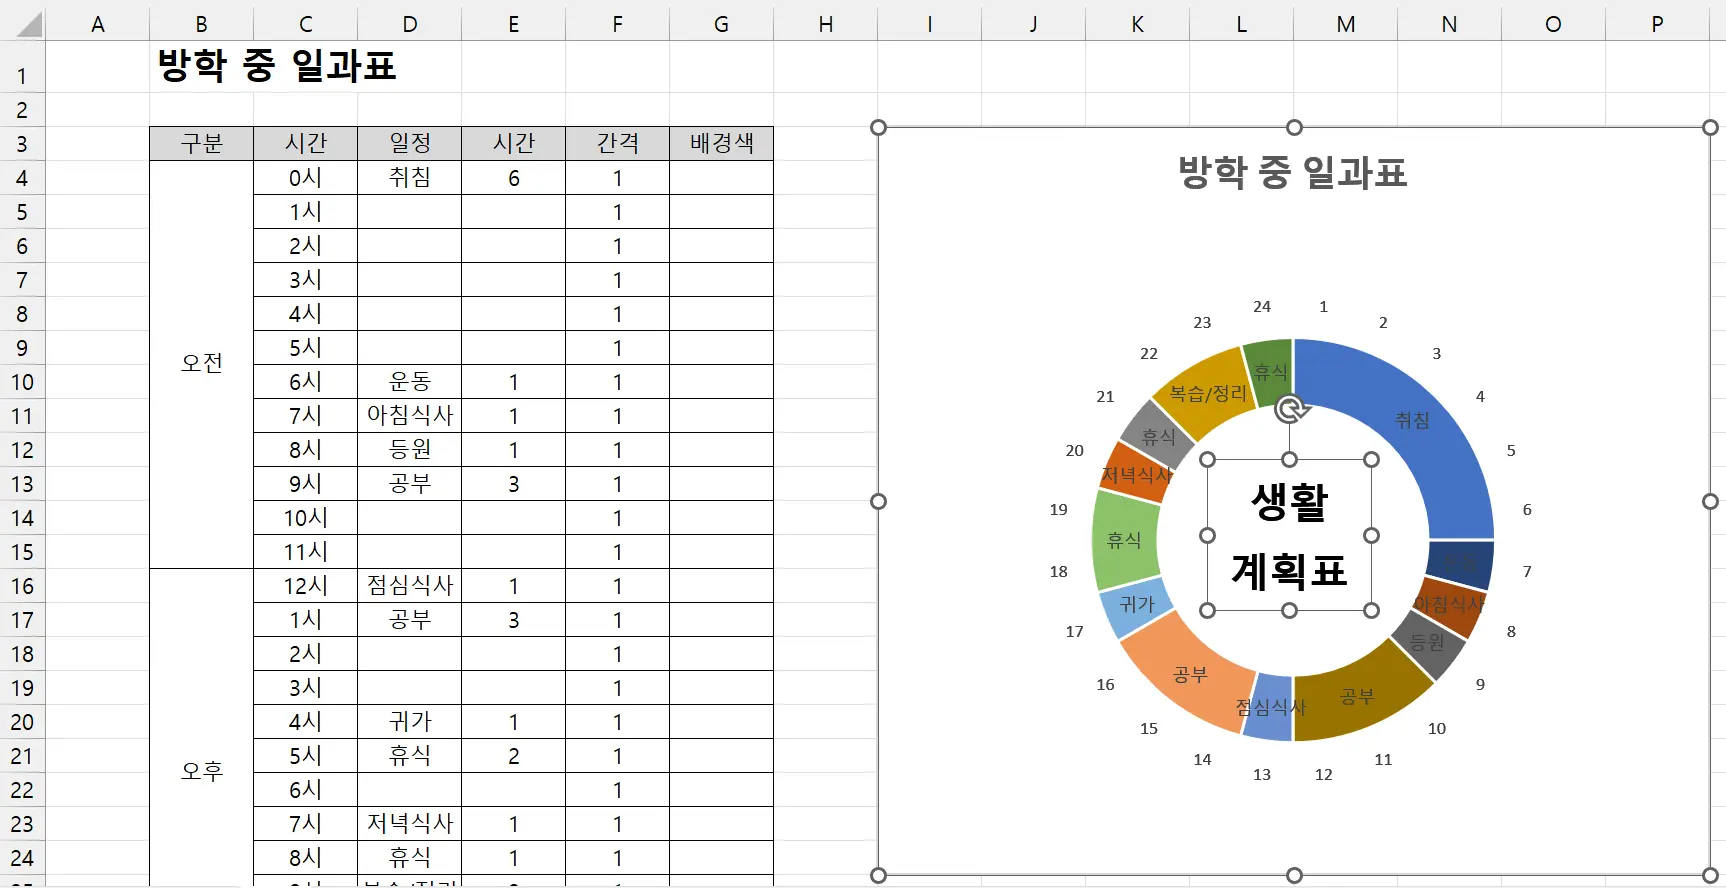The image size is (1726, 888).
Task: Click the 귀가 cell in the table
Action: click(410, 722)
